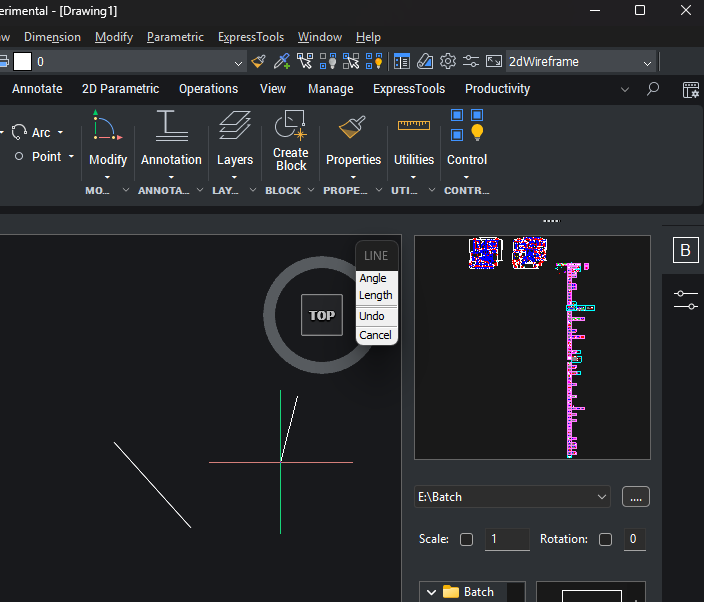The height and width of the screenshot is (602, 704).
Task: Open the Modify menu in menu bar
Action: click(x=114, y=37)
